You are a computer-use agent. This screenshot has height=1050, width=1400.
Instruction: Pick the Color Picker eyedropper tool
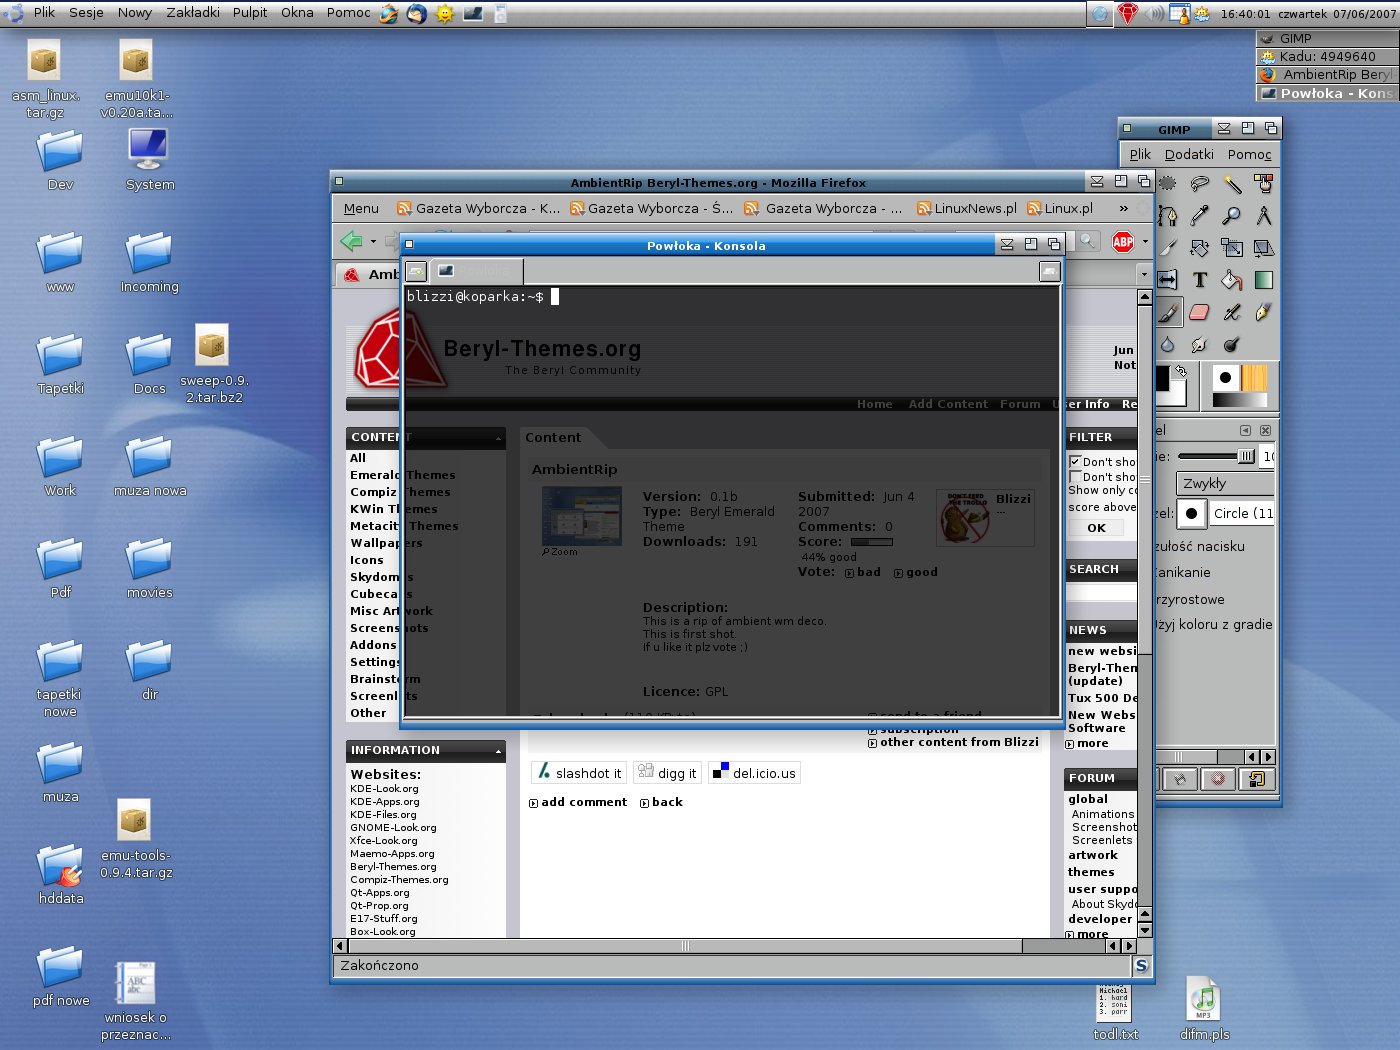tap(1200, 216)
